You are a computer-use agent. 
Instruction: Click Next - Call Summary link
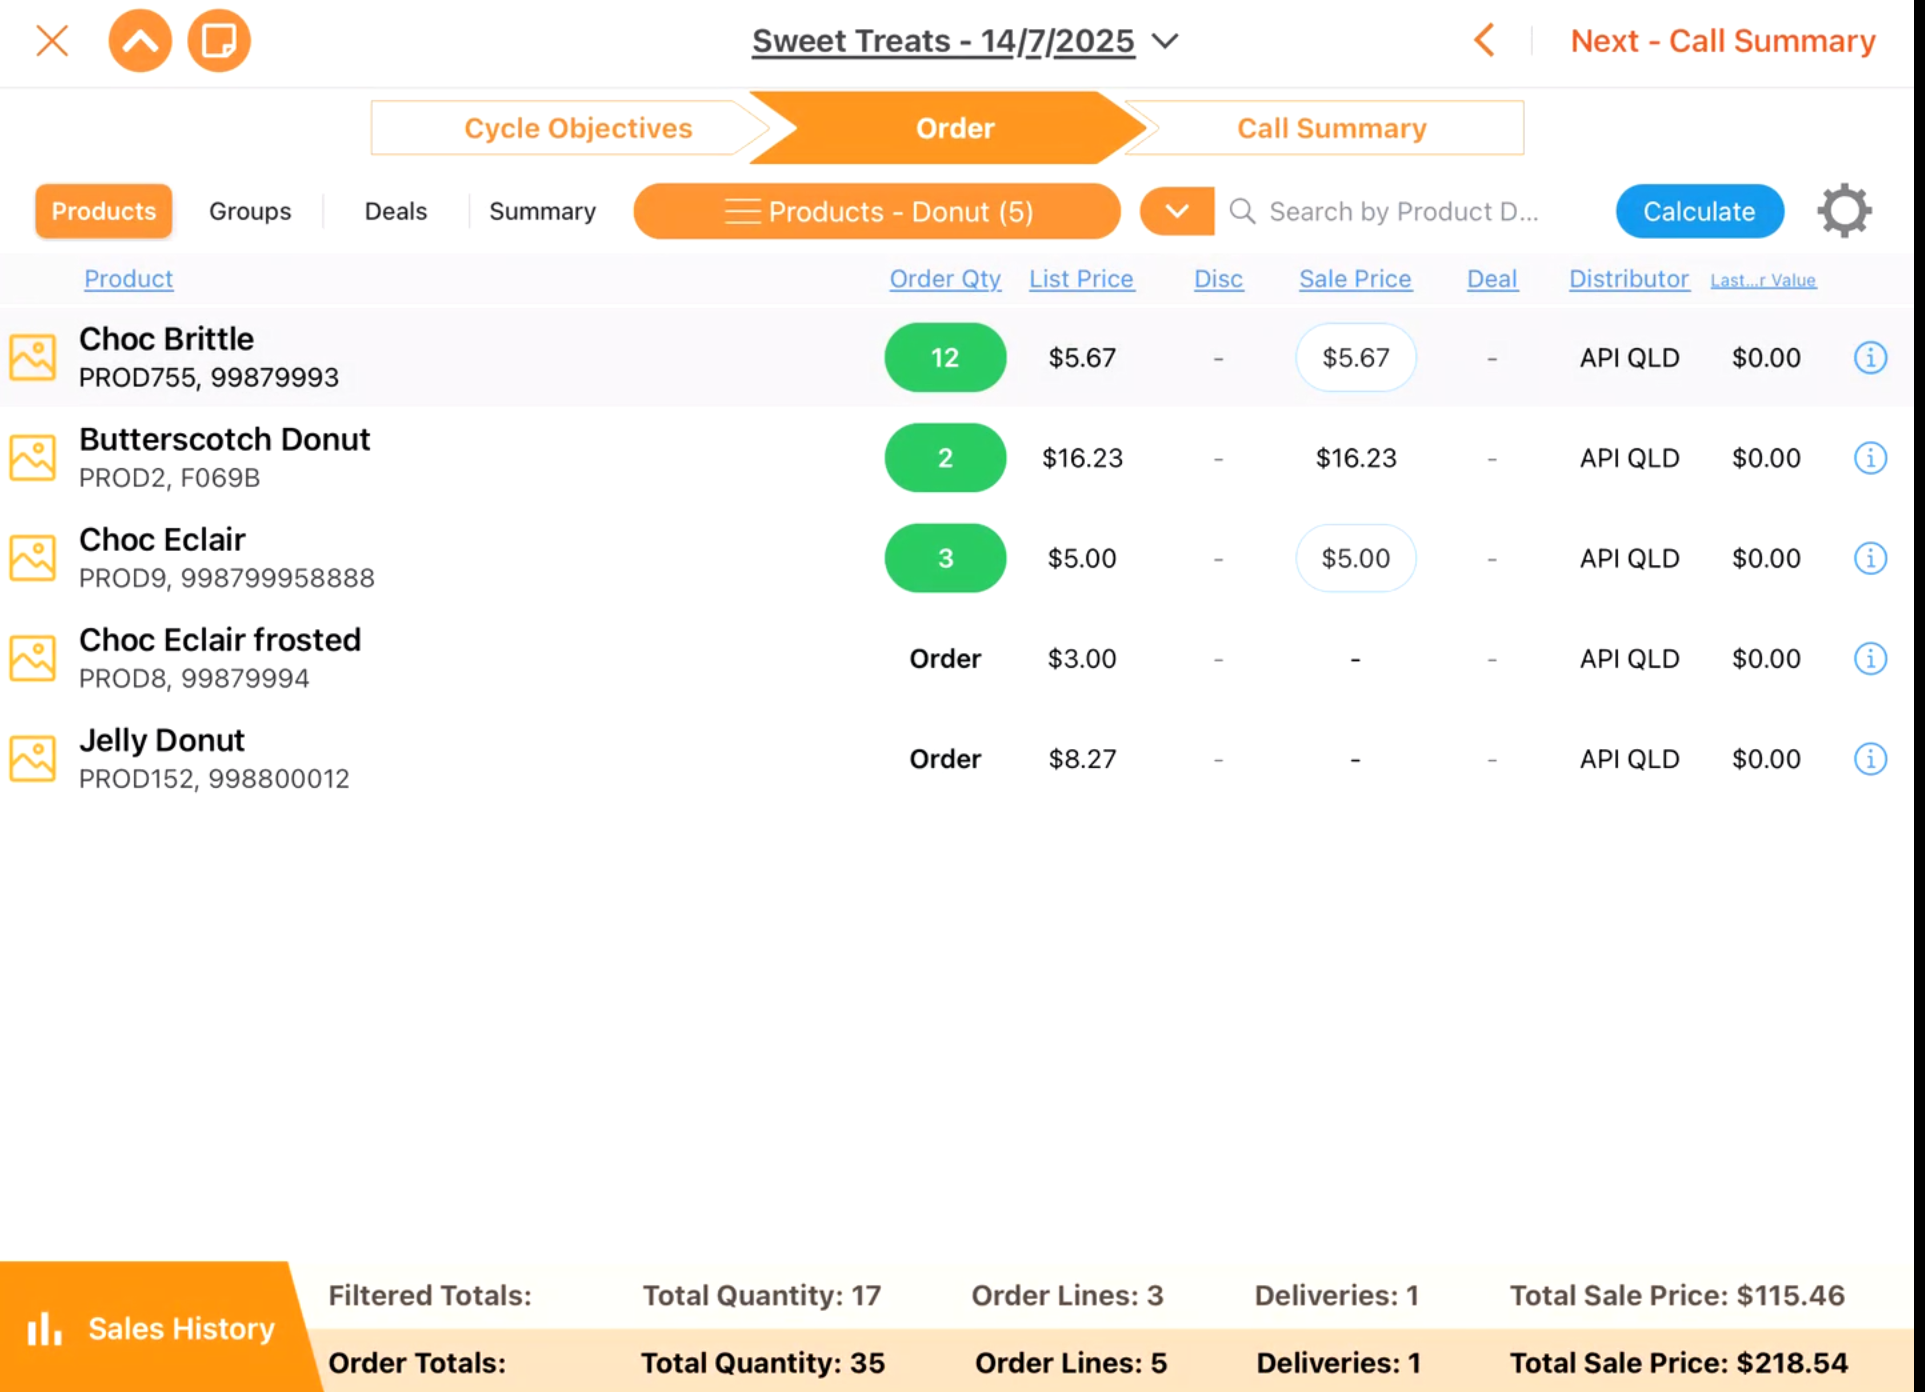(x=1722, y=41)
